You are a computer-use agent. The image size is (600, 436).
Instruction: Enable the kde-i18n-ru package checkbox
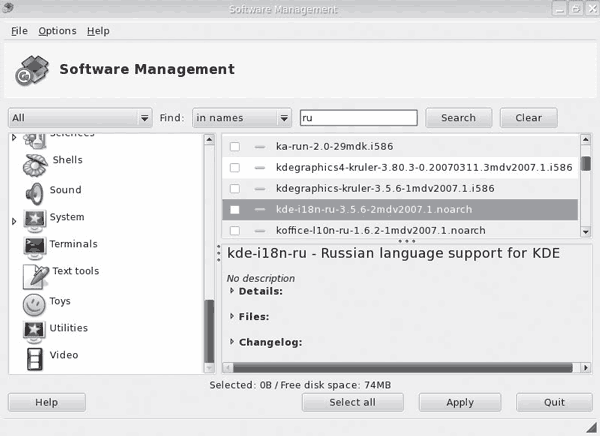point(234,210)
